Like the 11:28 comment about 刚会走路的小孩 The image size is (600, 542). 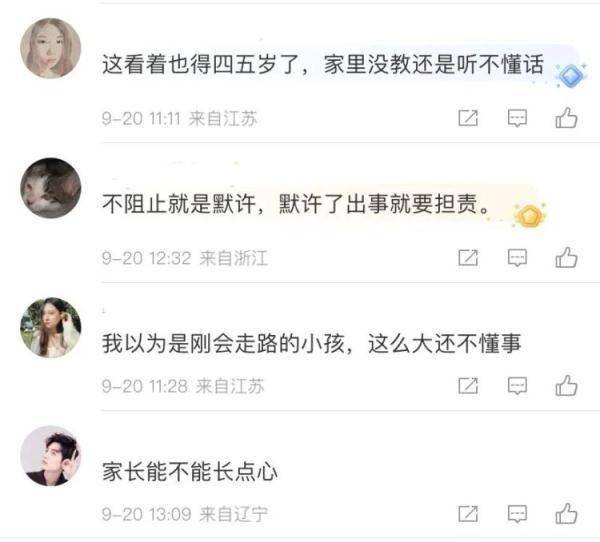[x=566, y=385]
